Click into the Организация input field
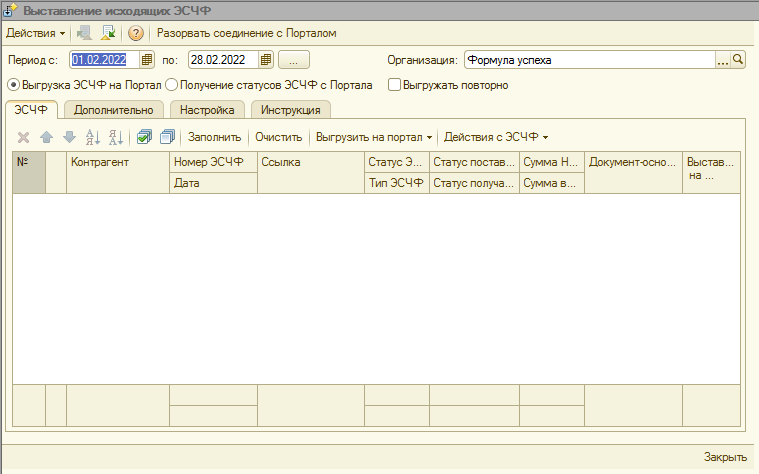Image resolution: width=759 pixels, height=474 pixels. pyautogui.click(x=588, y=59)
